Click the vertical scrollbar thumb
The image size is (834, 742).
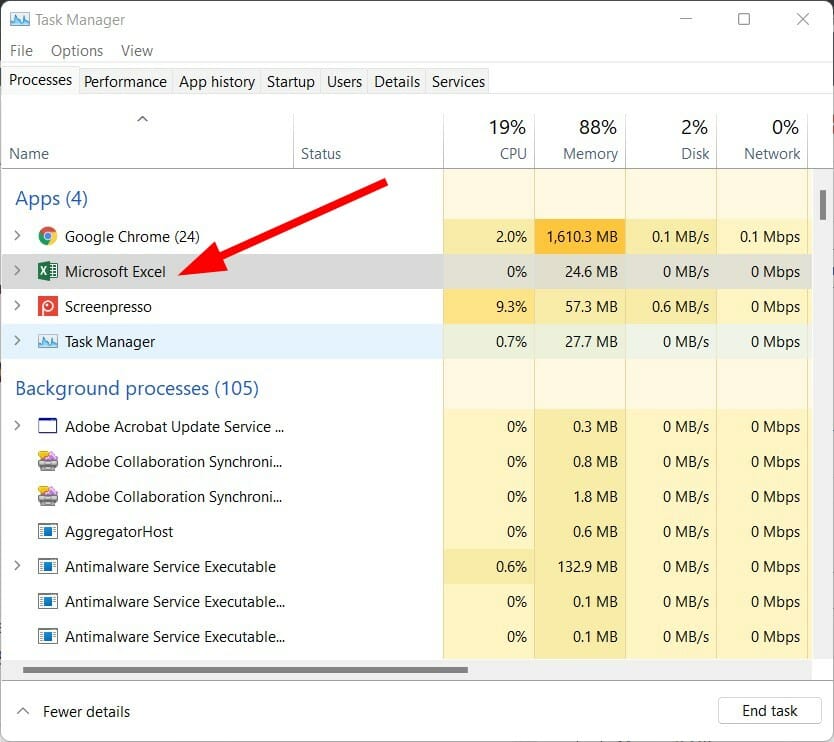pyautogui.click(x=823, y=205)
